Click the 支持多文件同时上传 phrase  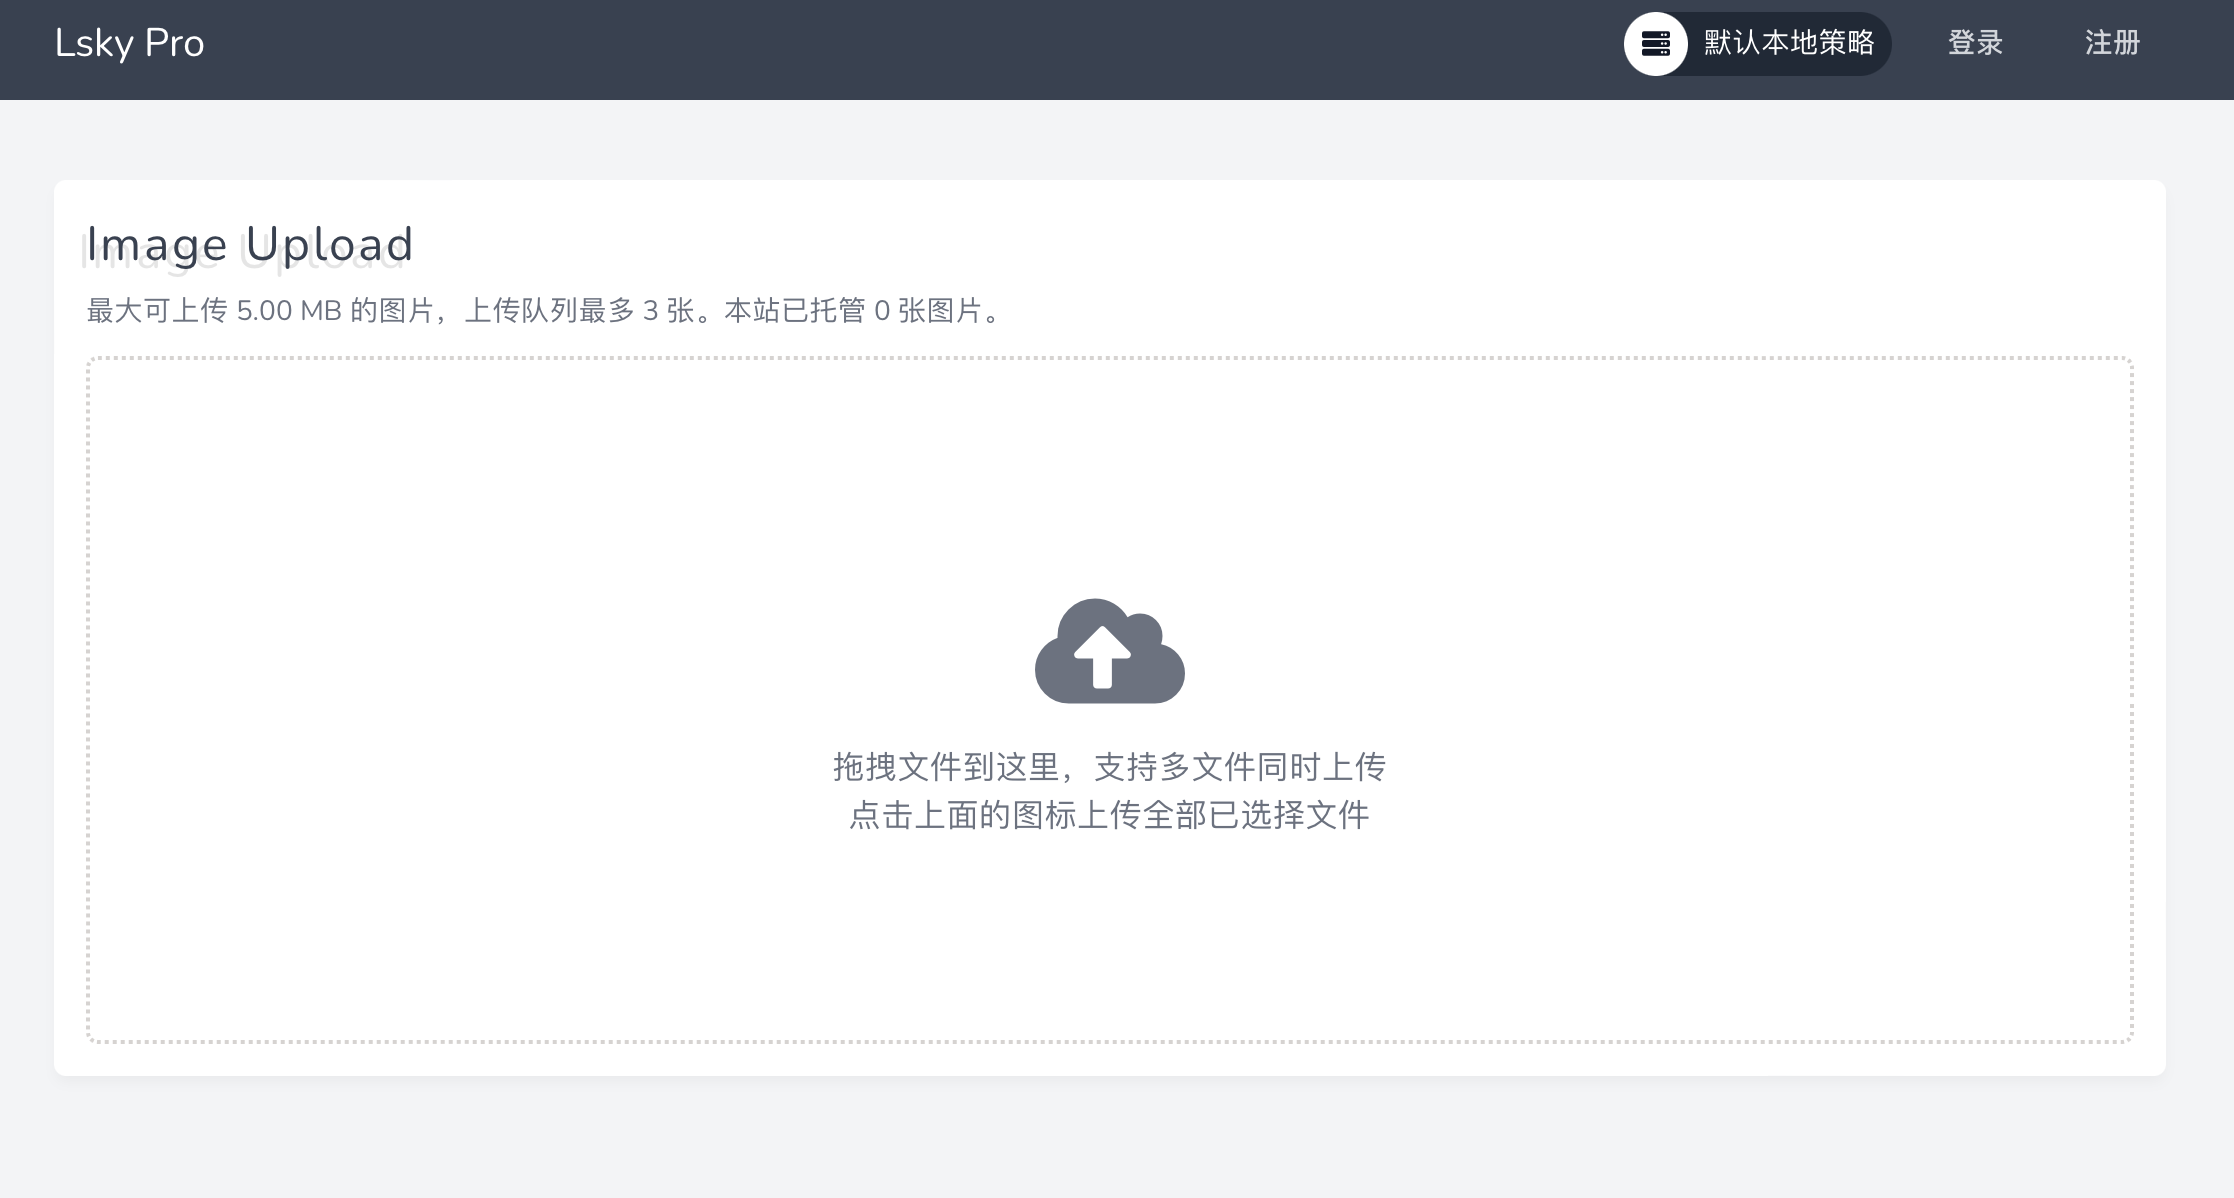pyautogui.click(x=1240, y=768)
